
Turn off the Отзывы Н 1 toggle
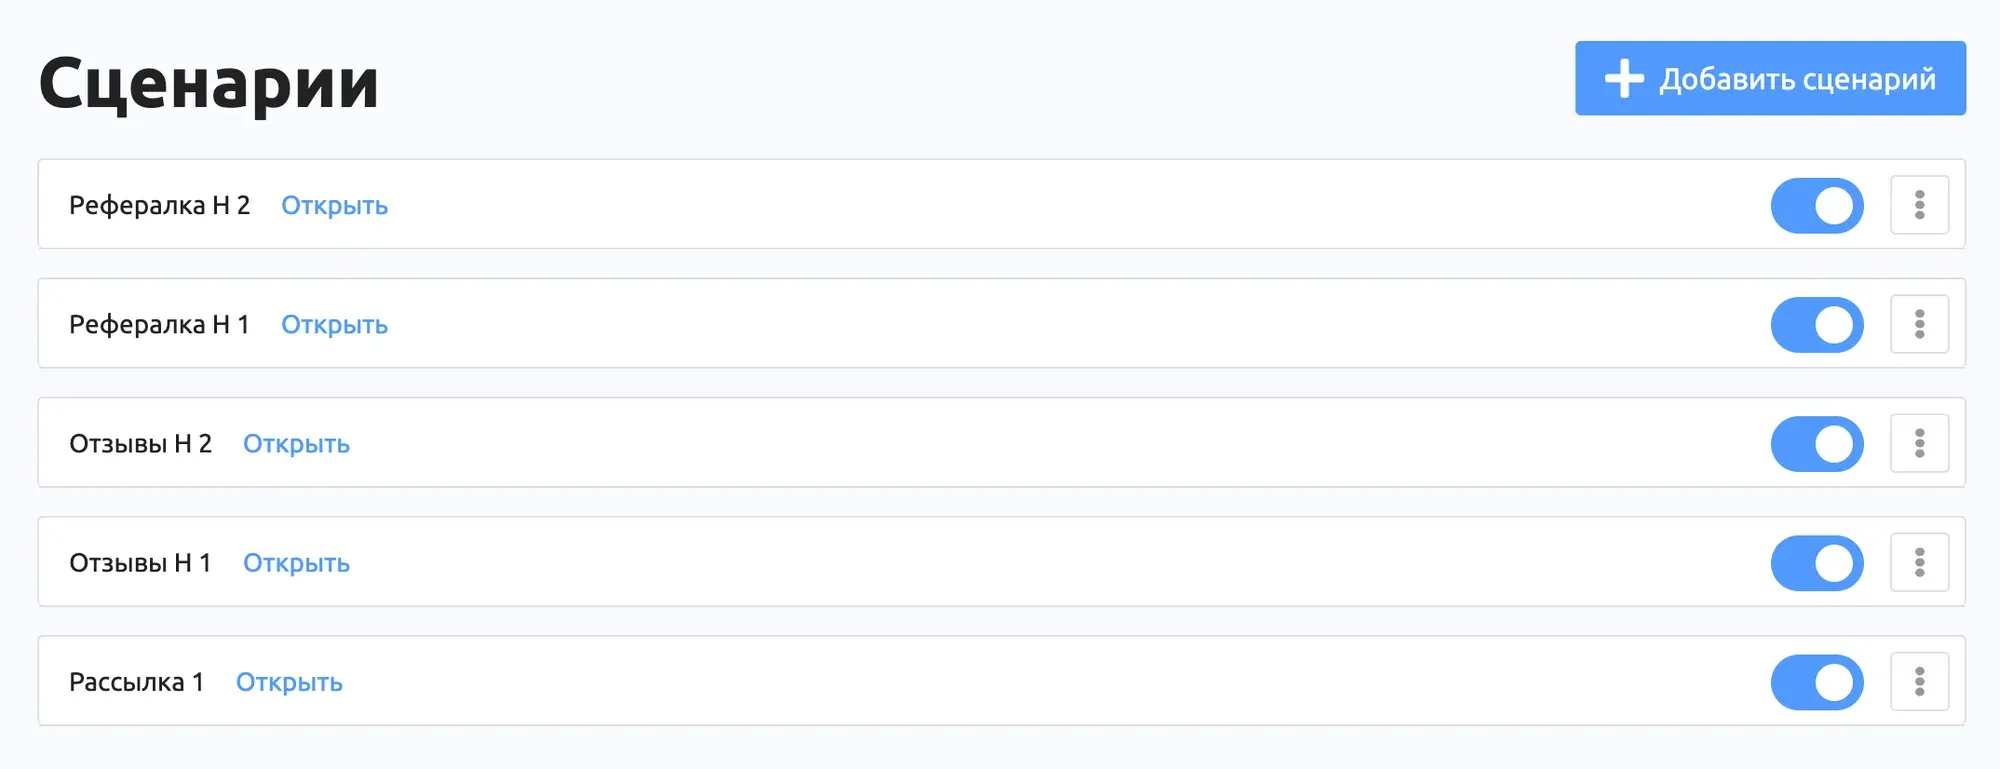(1817, 562)
